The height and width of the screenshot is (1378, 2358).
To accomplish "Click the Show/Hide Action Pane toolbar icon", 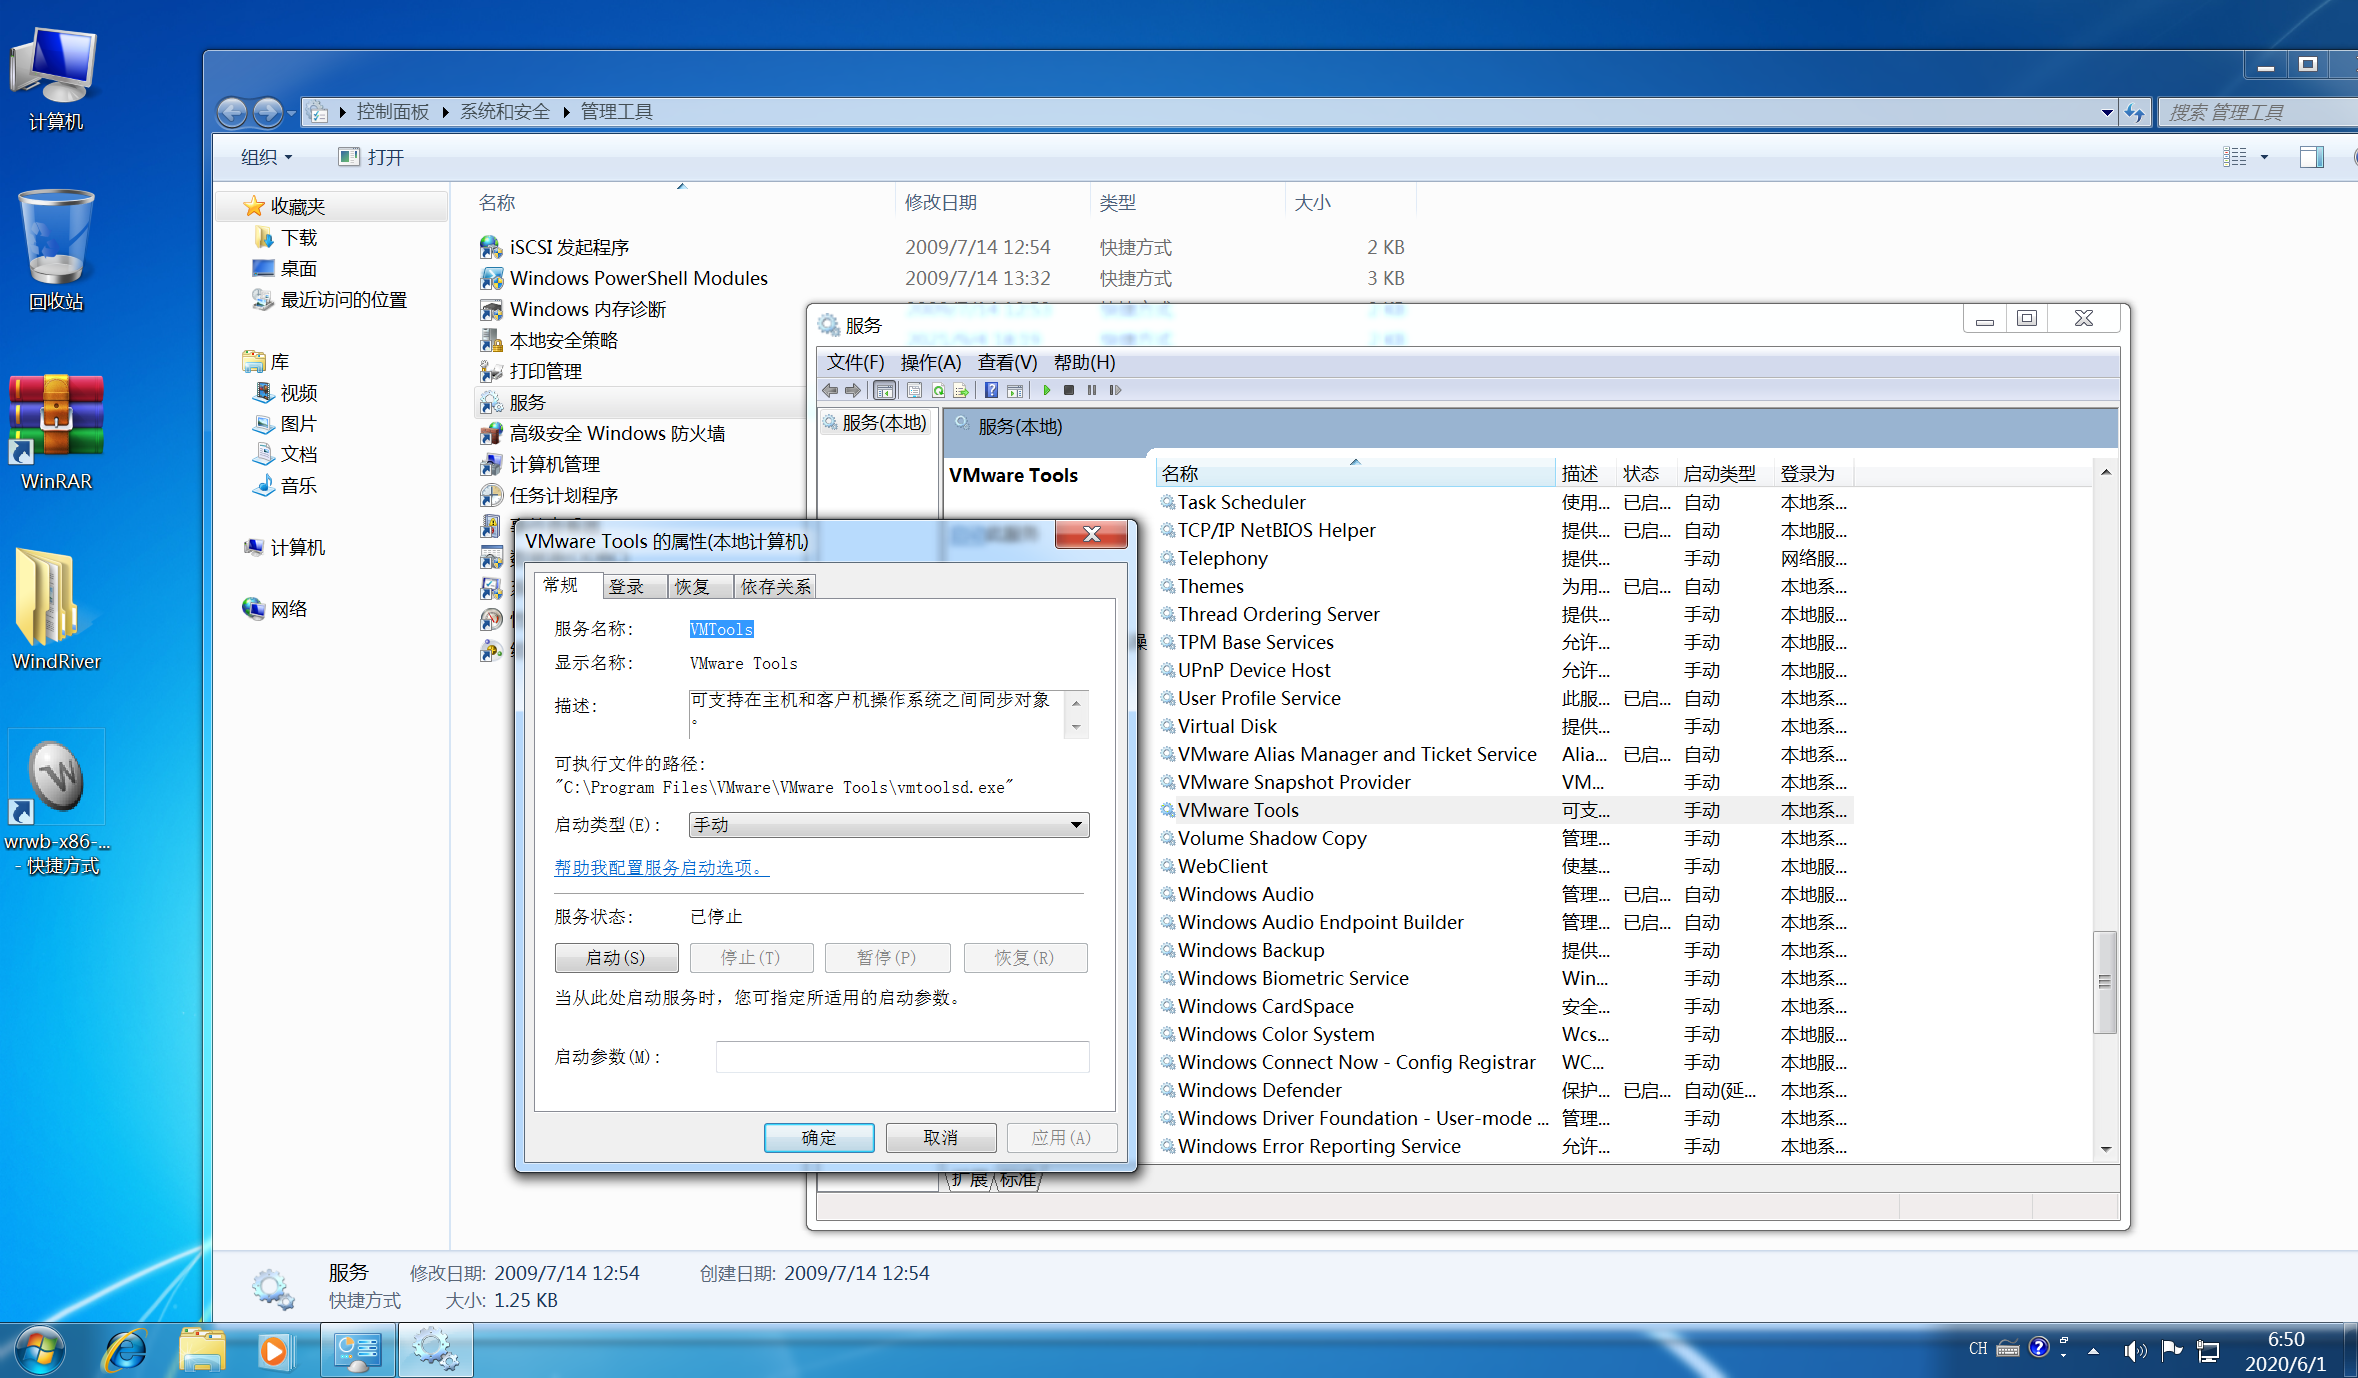I will coord(1015,390).
